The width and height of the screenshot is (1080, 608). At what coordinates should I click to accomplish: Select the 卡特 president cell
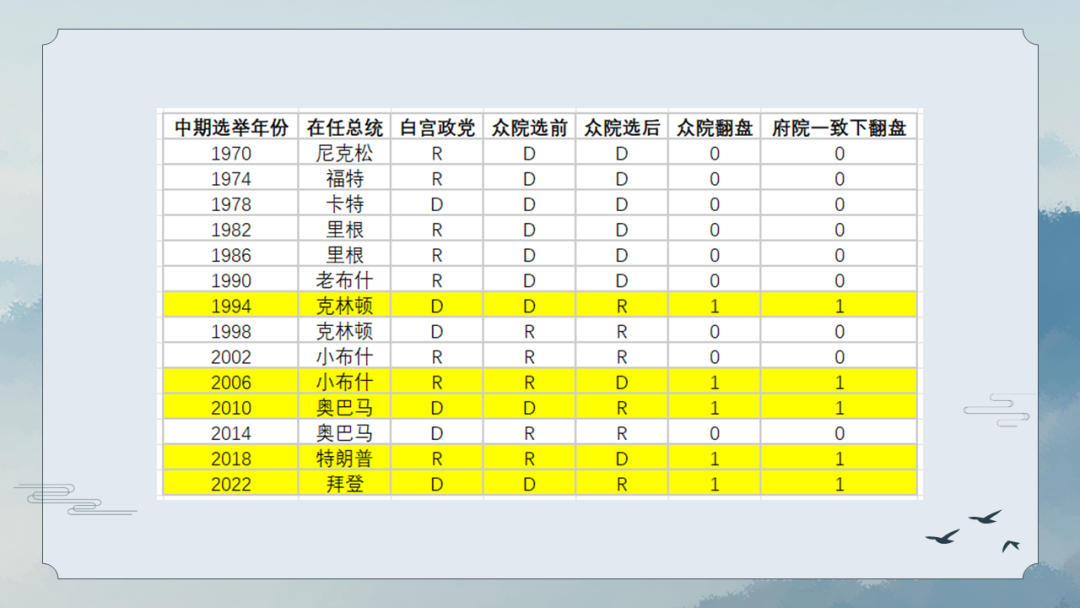(x=344, y=204)
